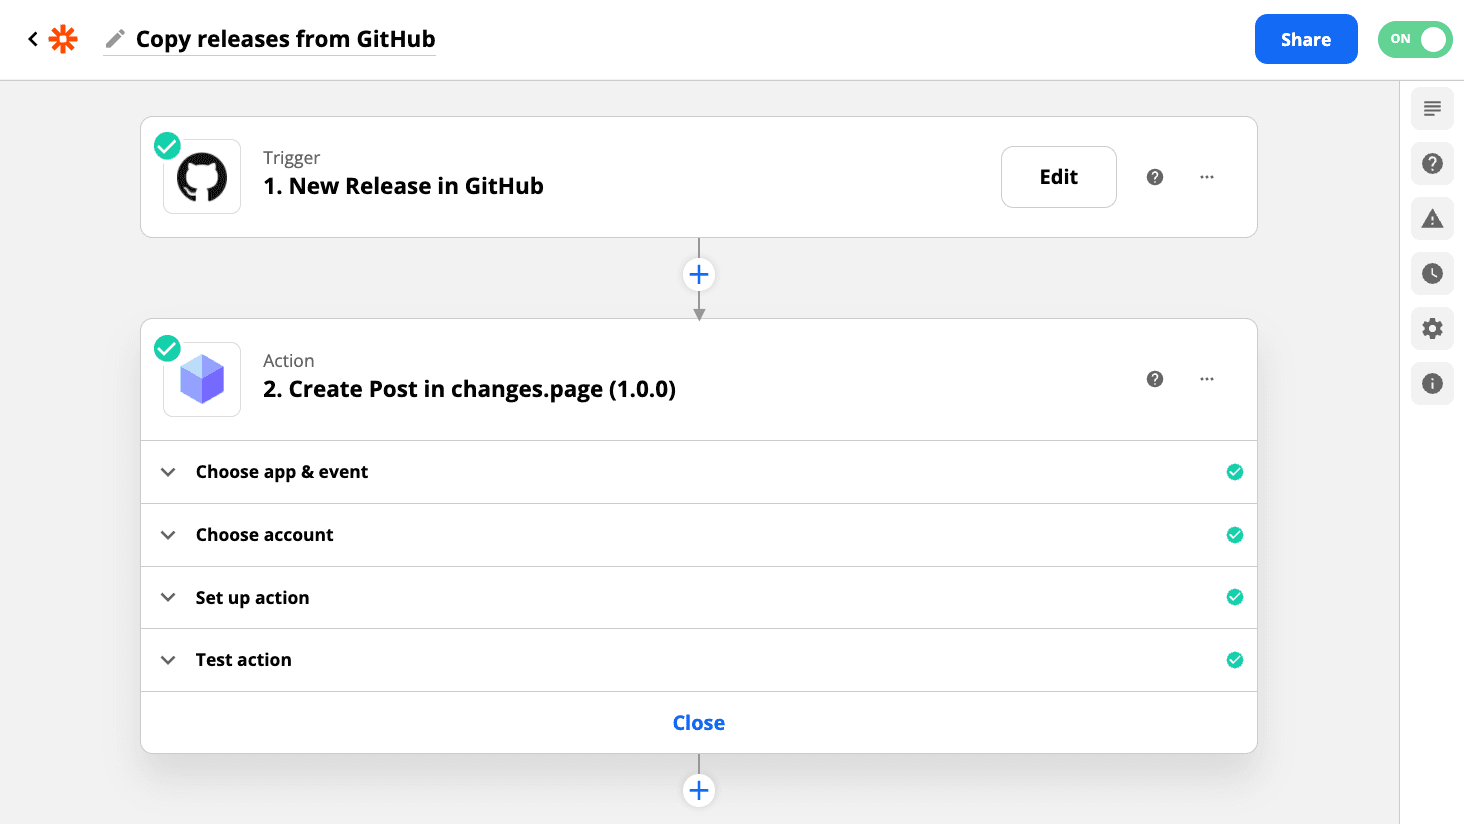Open the action step's more options menu
The image size is (1464, 824).
coord(1207,379)
